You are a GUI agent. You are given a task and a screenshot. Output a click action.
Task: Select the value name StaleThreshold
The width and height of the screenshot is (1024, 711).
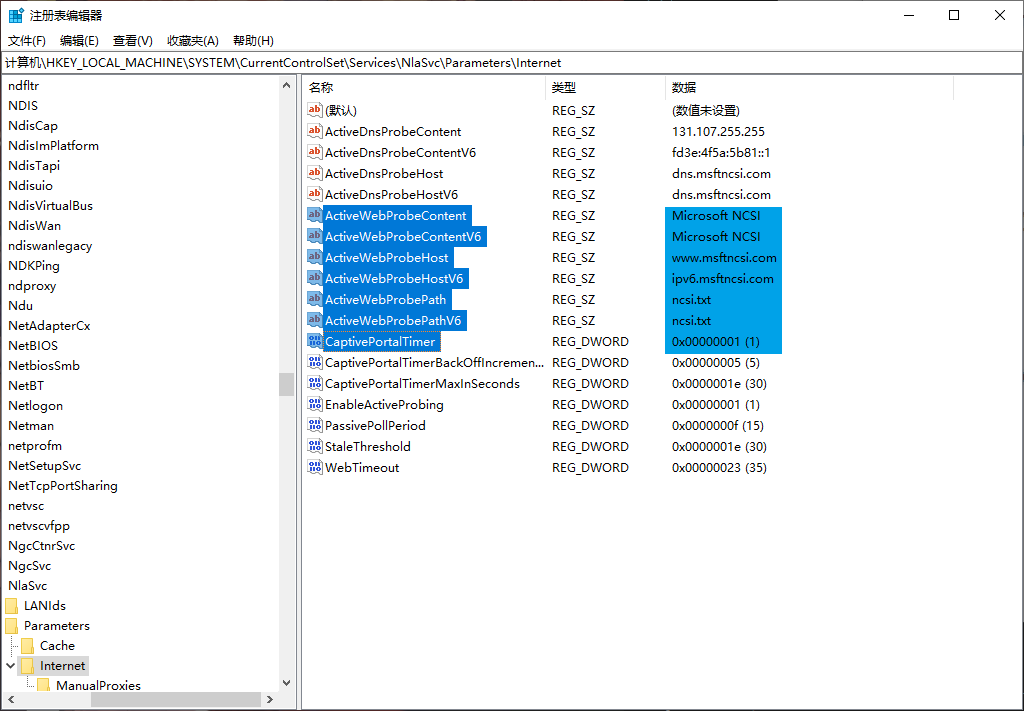[x=368, y=447]
